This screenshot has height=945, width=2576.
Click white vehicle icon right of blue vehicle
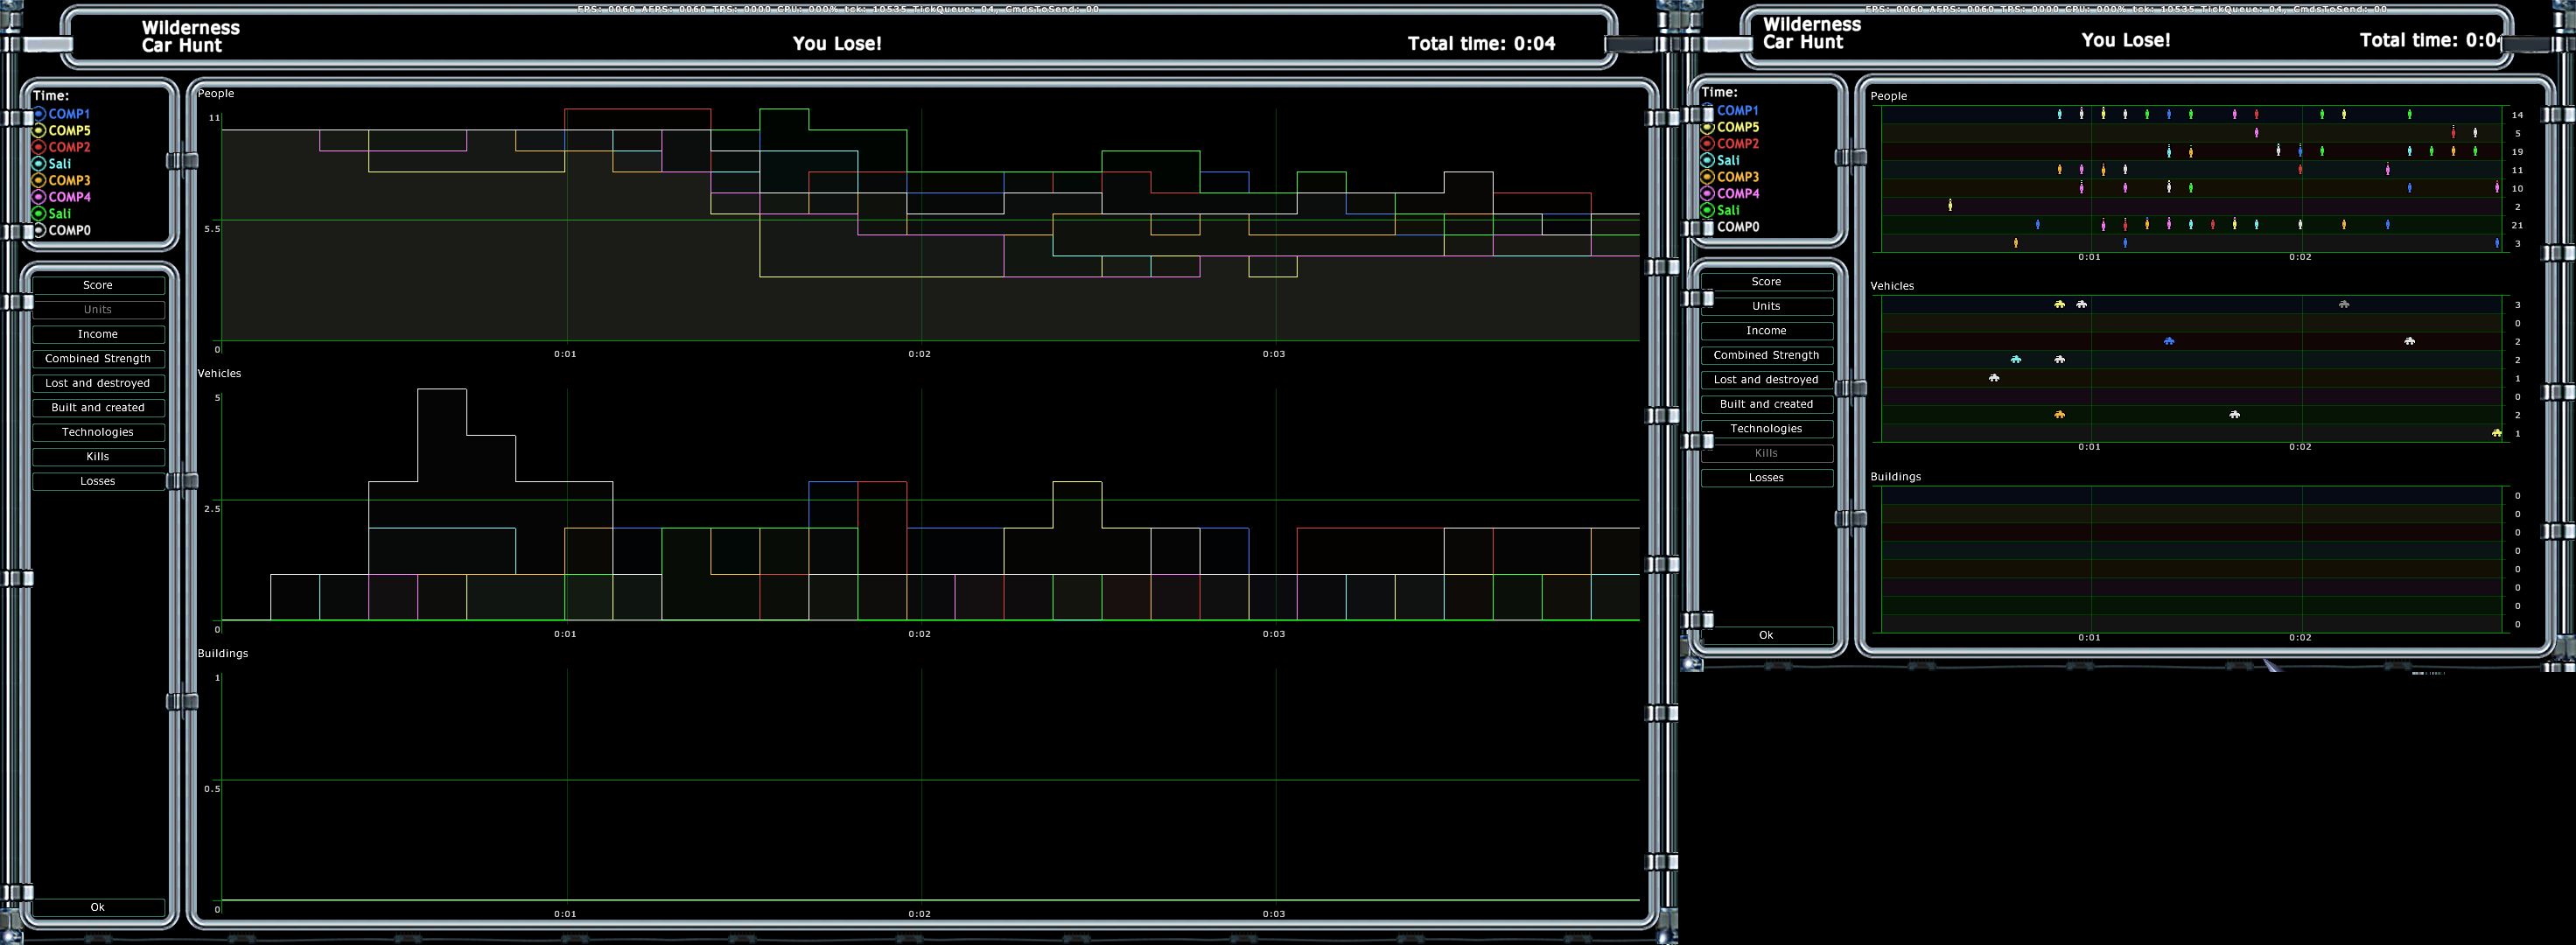[x=2410, y=341]
